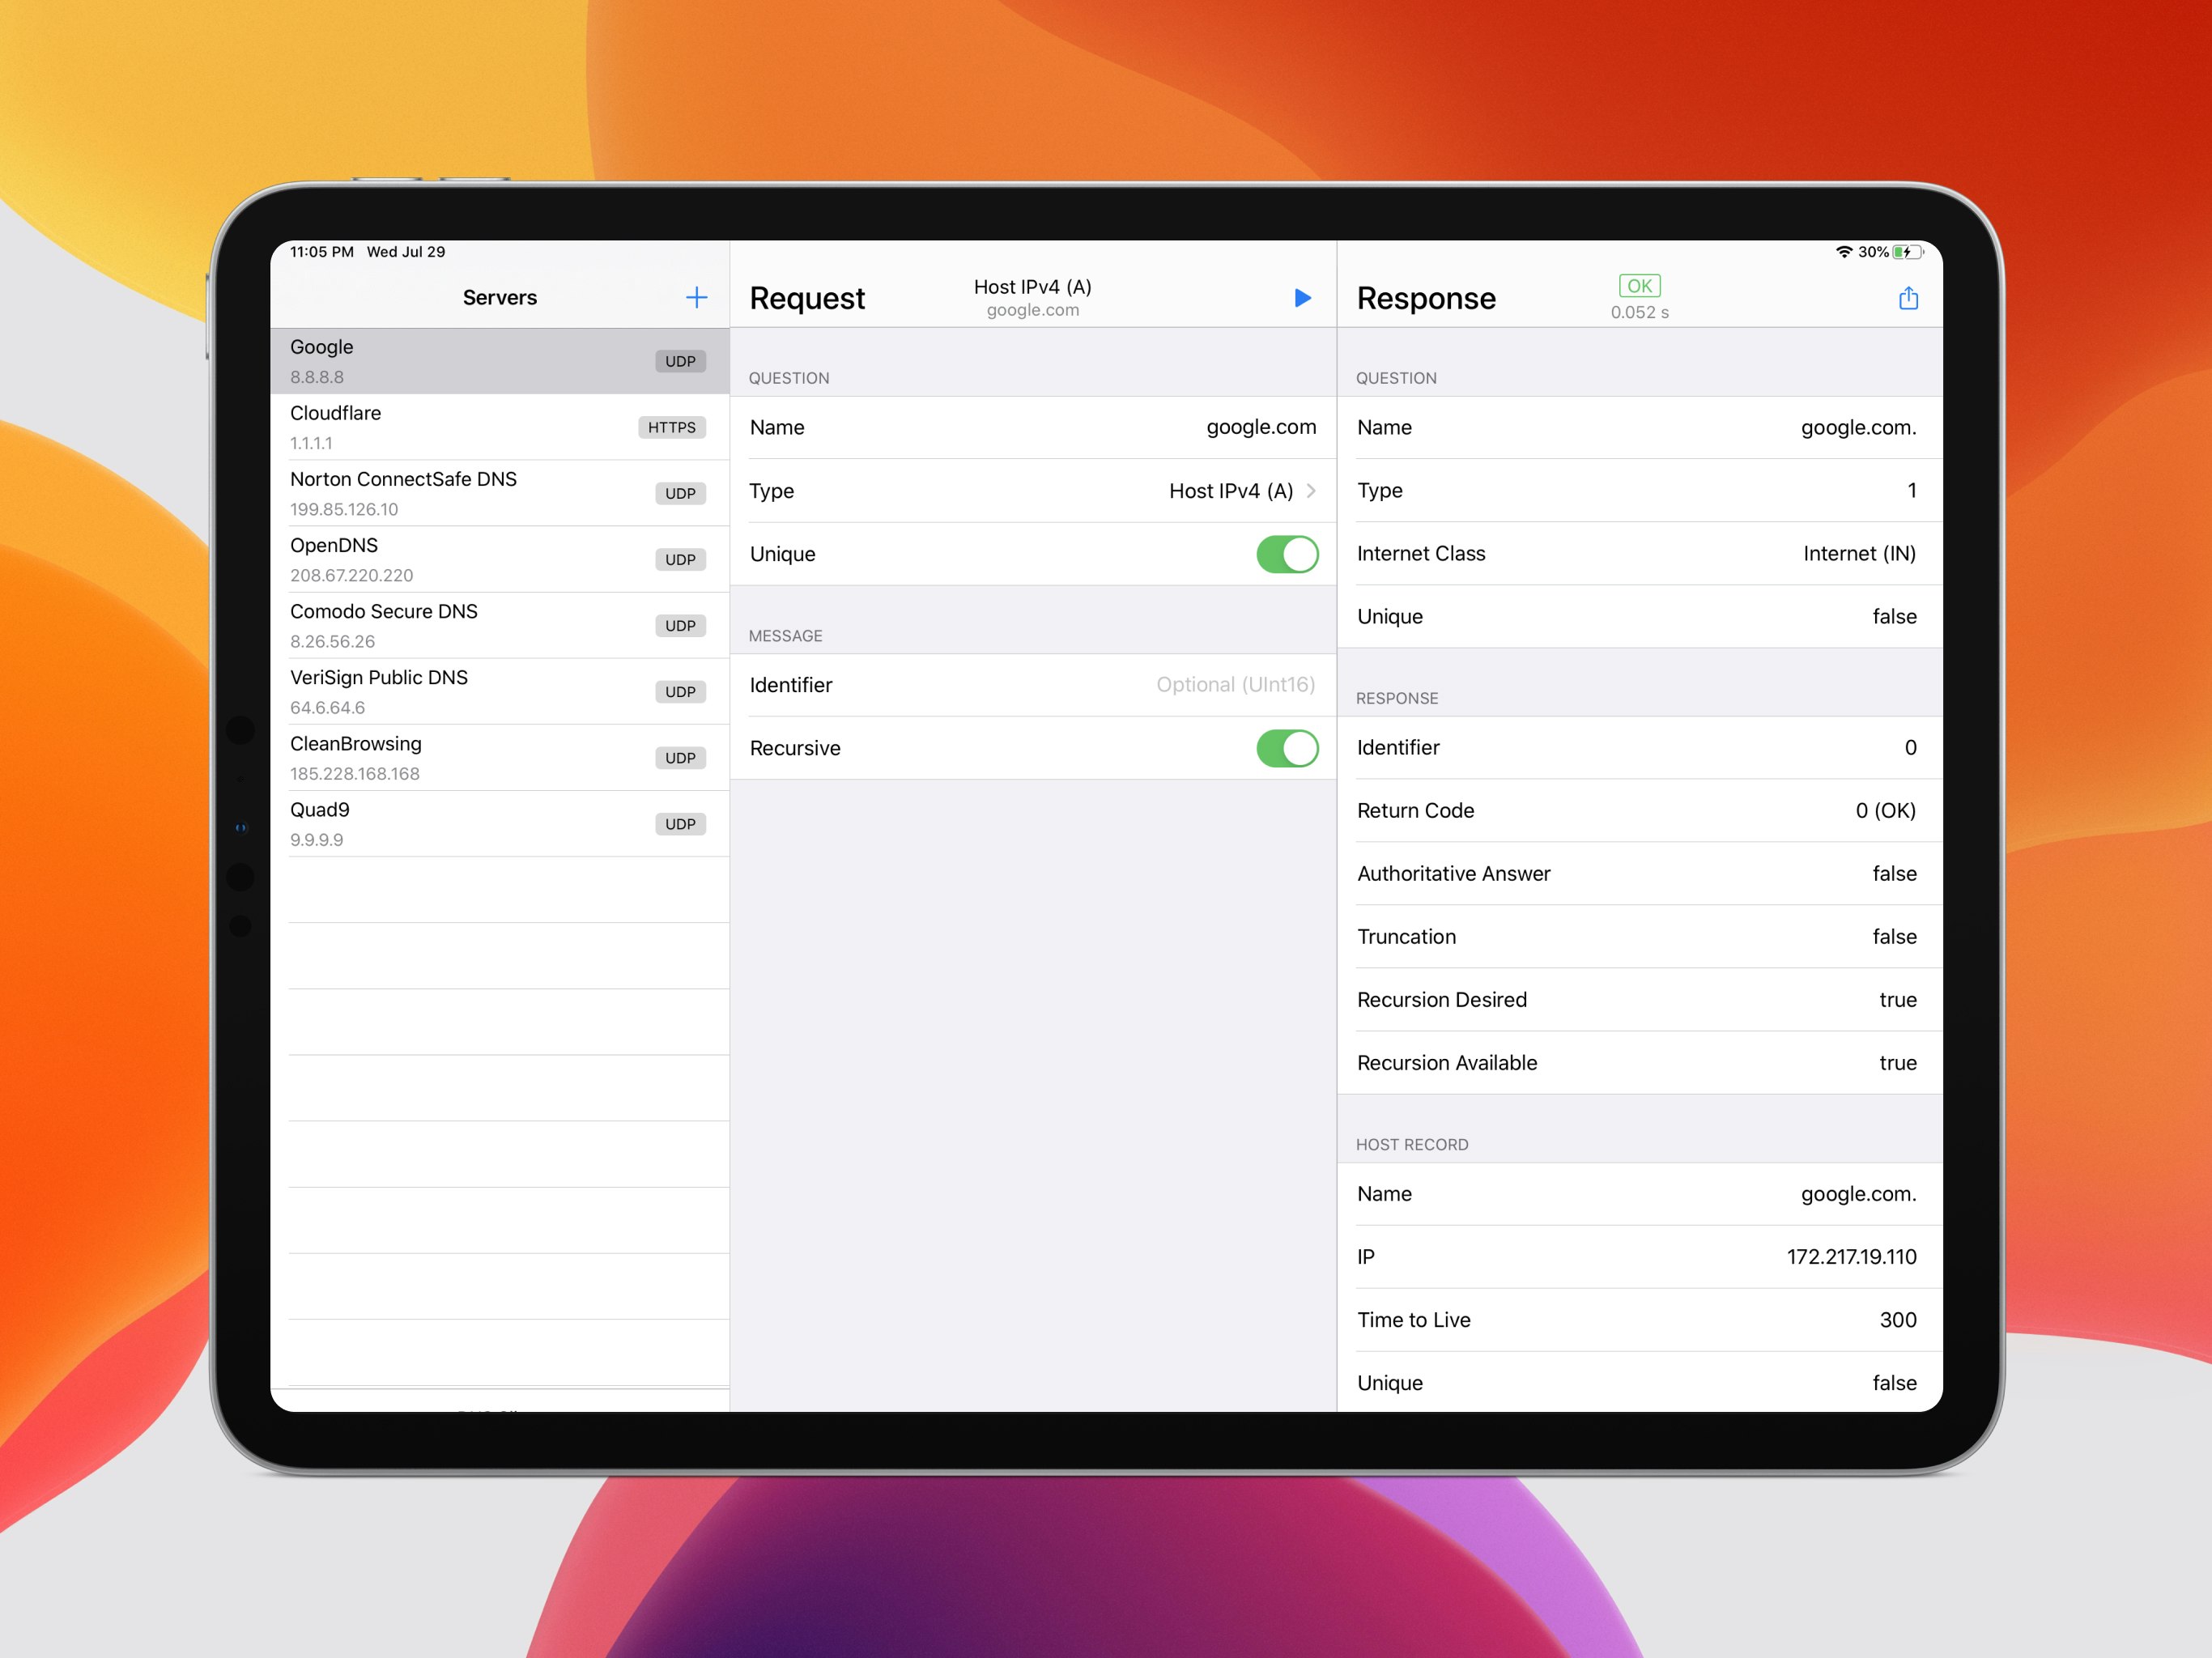Tap the clock showing 11:05 PM
The image size is (2212, 1658).
click(x=319, y=252)
